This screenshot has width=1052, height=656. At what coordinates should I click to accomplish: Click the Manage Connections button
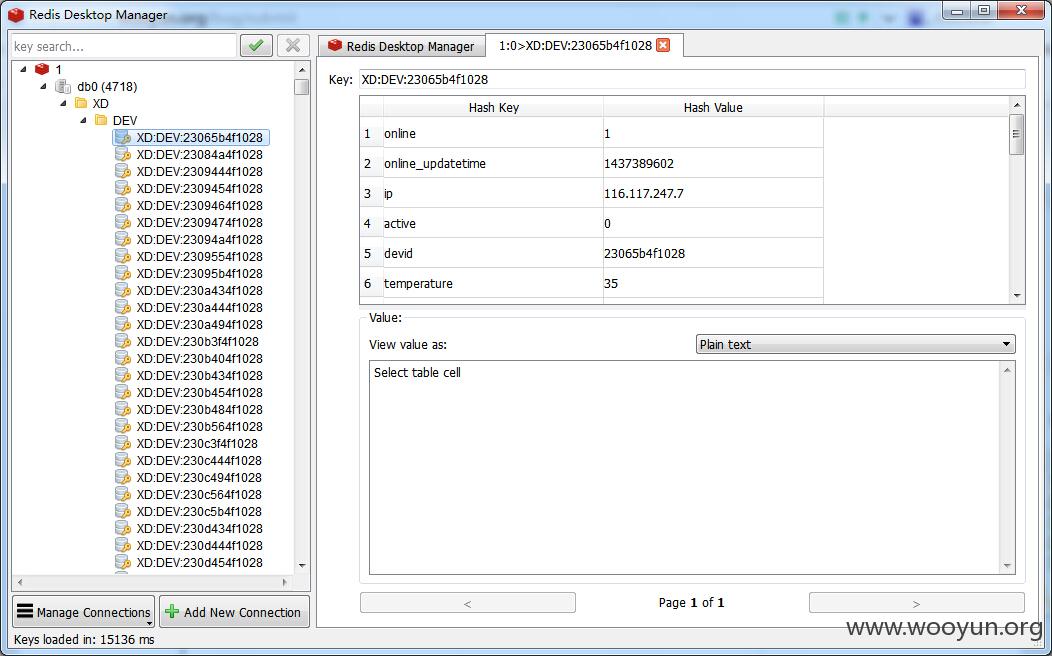pos(83,612)
